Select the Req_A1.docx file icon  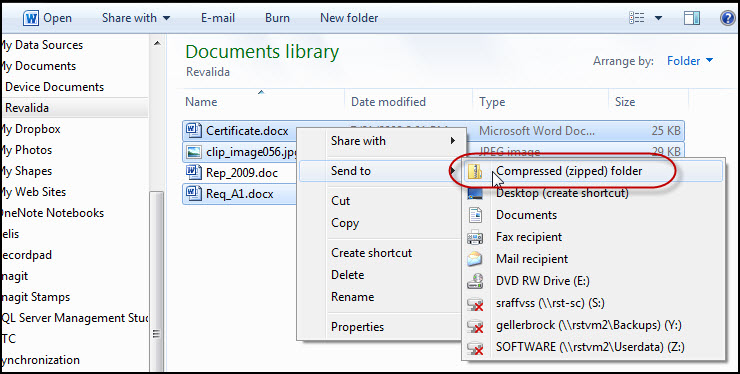[x=193, y=193]
